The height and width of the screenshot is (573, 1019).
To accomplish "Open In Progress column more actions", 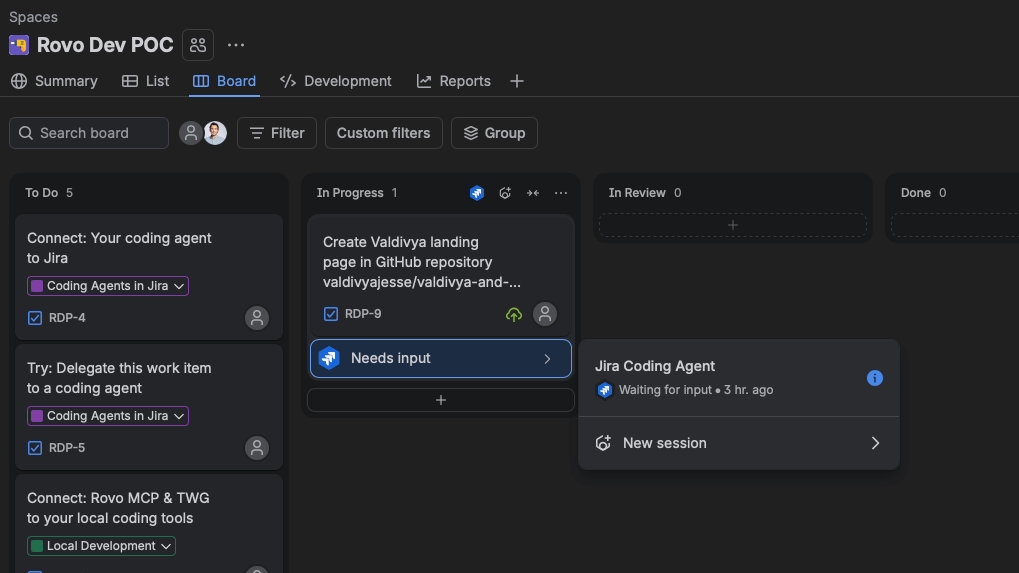I will pyautogui.click(x=561, y=193).
